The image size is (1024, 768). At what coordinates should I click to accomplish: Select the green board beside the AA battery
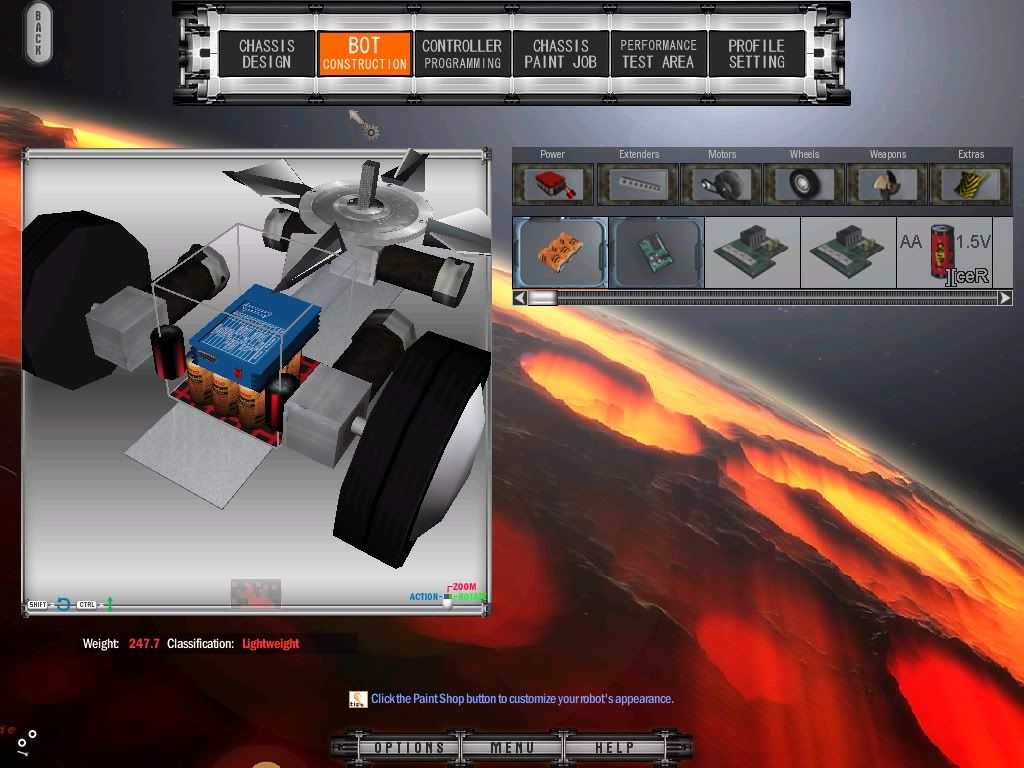[848, 253]
